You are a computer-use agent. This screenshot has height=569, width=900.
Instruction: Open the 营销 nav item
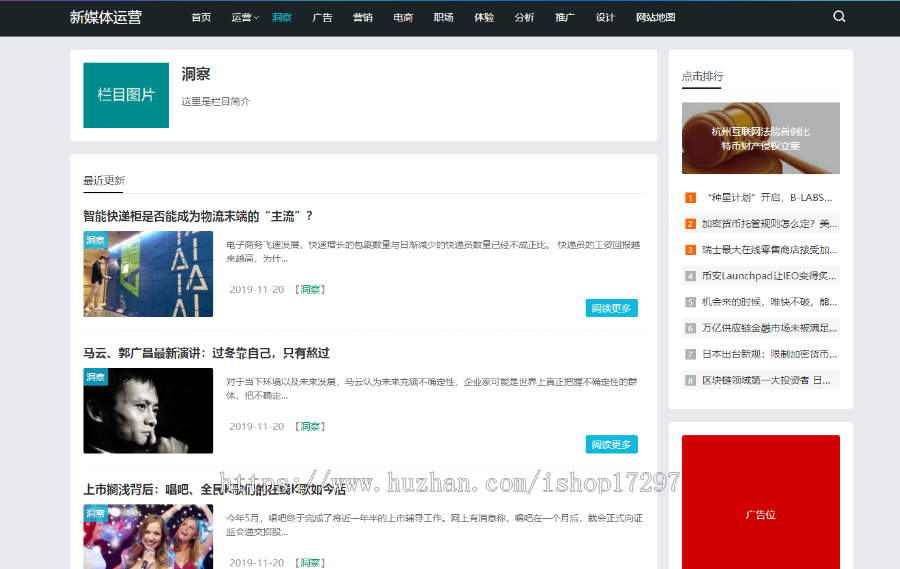pos(363,17)
